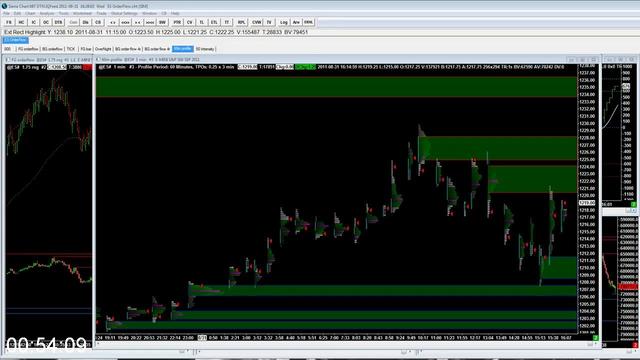This screenshot has width=640, height=360.
Task: Open the Worksheet menu
Action: point(82,13)
